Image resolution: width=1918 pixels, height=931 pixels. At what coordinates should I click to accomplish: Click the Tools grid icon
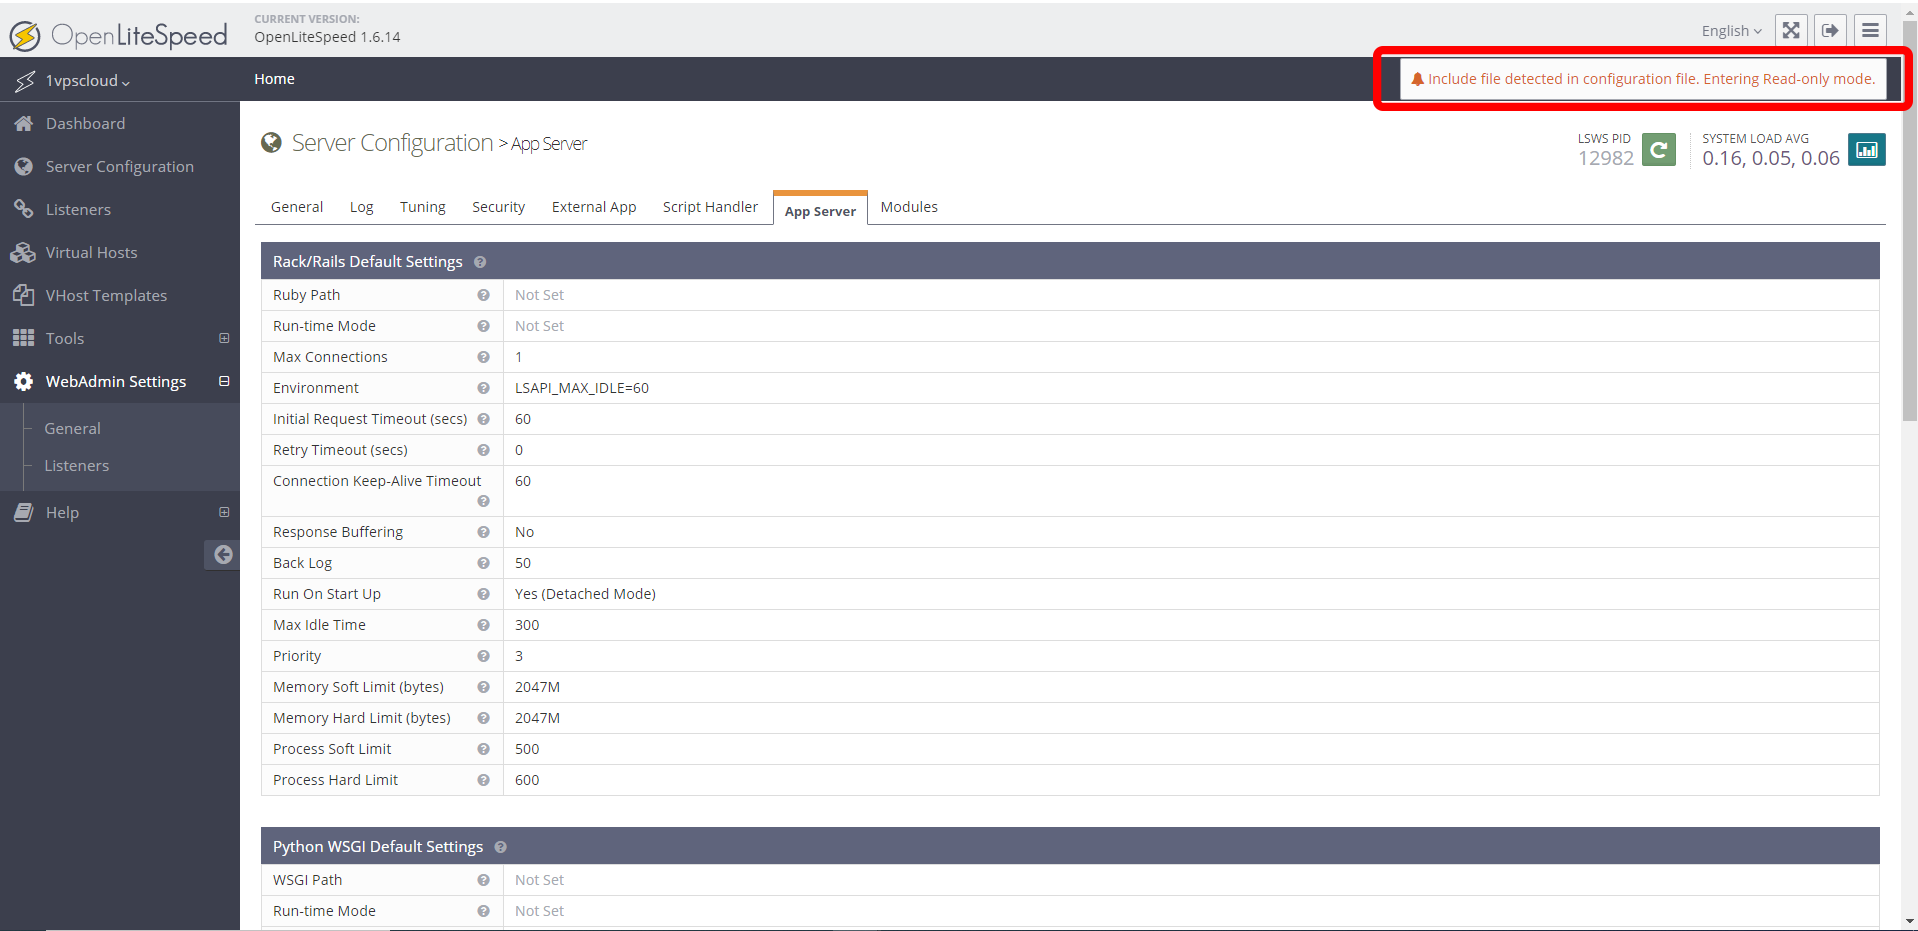pos(23,338)
